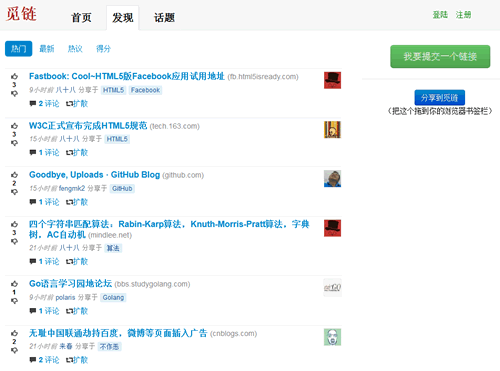Open 1 评论 on the 字符串匹配算法 post
500x371 pixels.
point(49,262)
